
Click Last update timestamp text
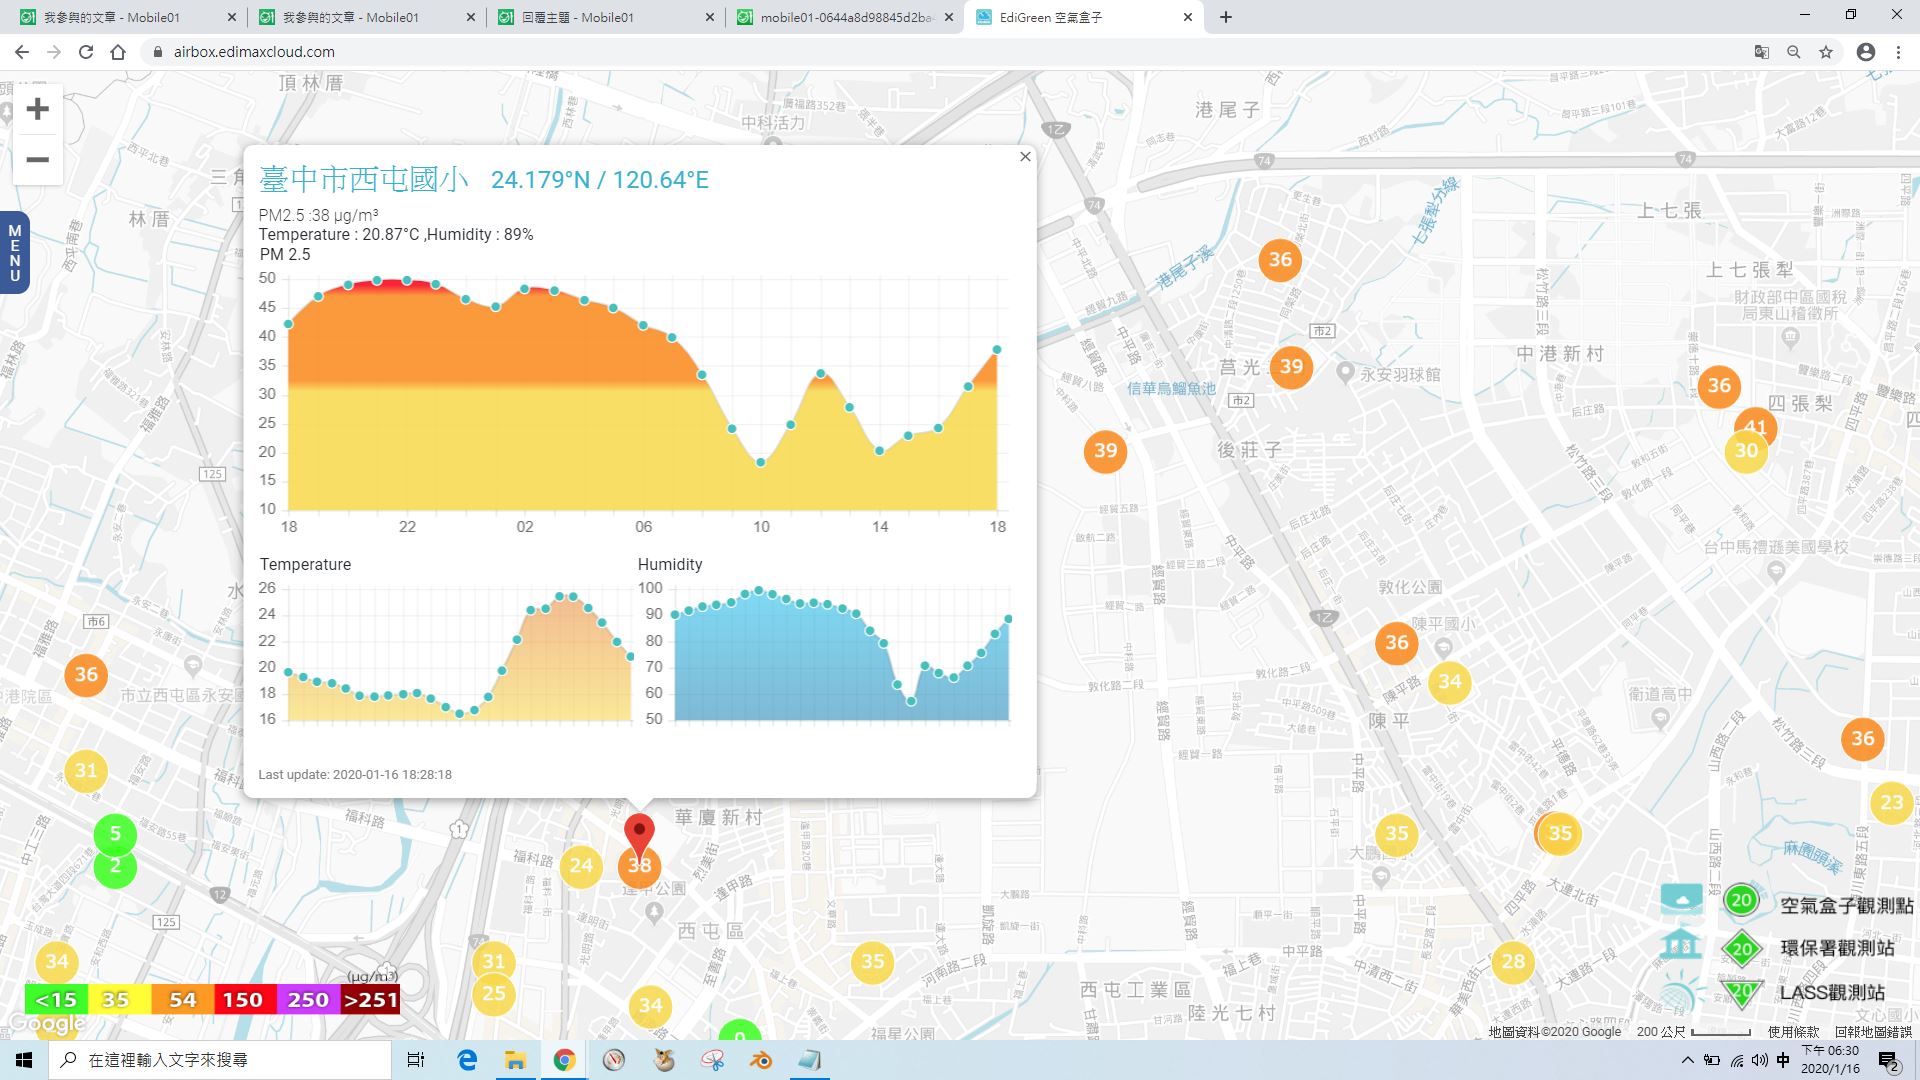[355, 775]
